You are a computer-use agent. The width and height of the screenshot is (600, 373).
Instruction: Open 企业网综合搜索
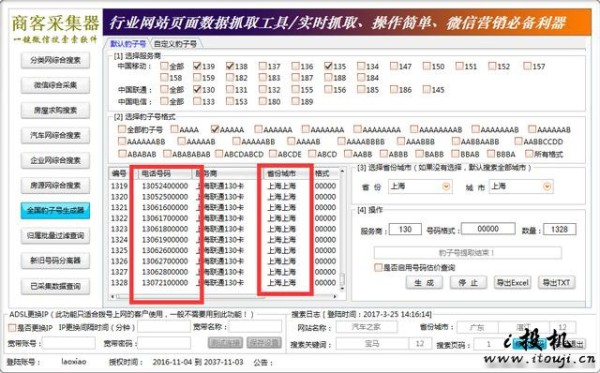55,160
